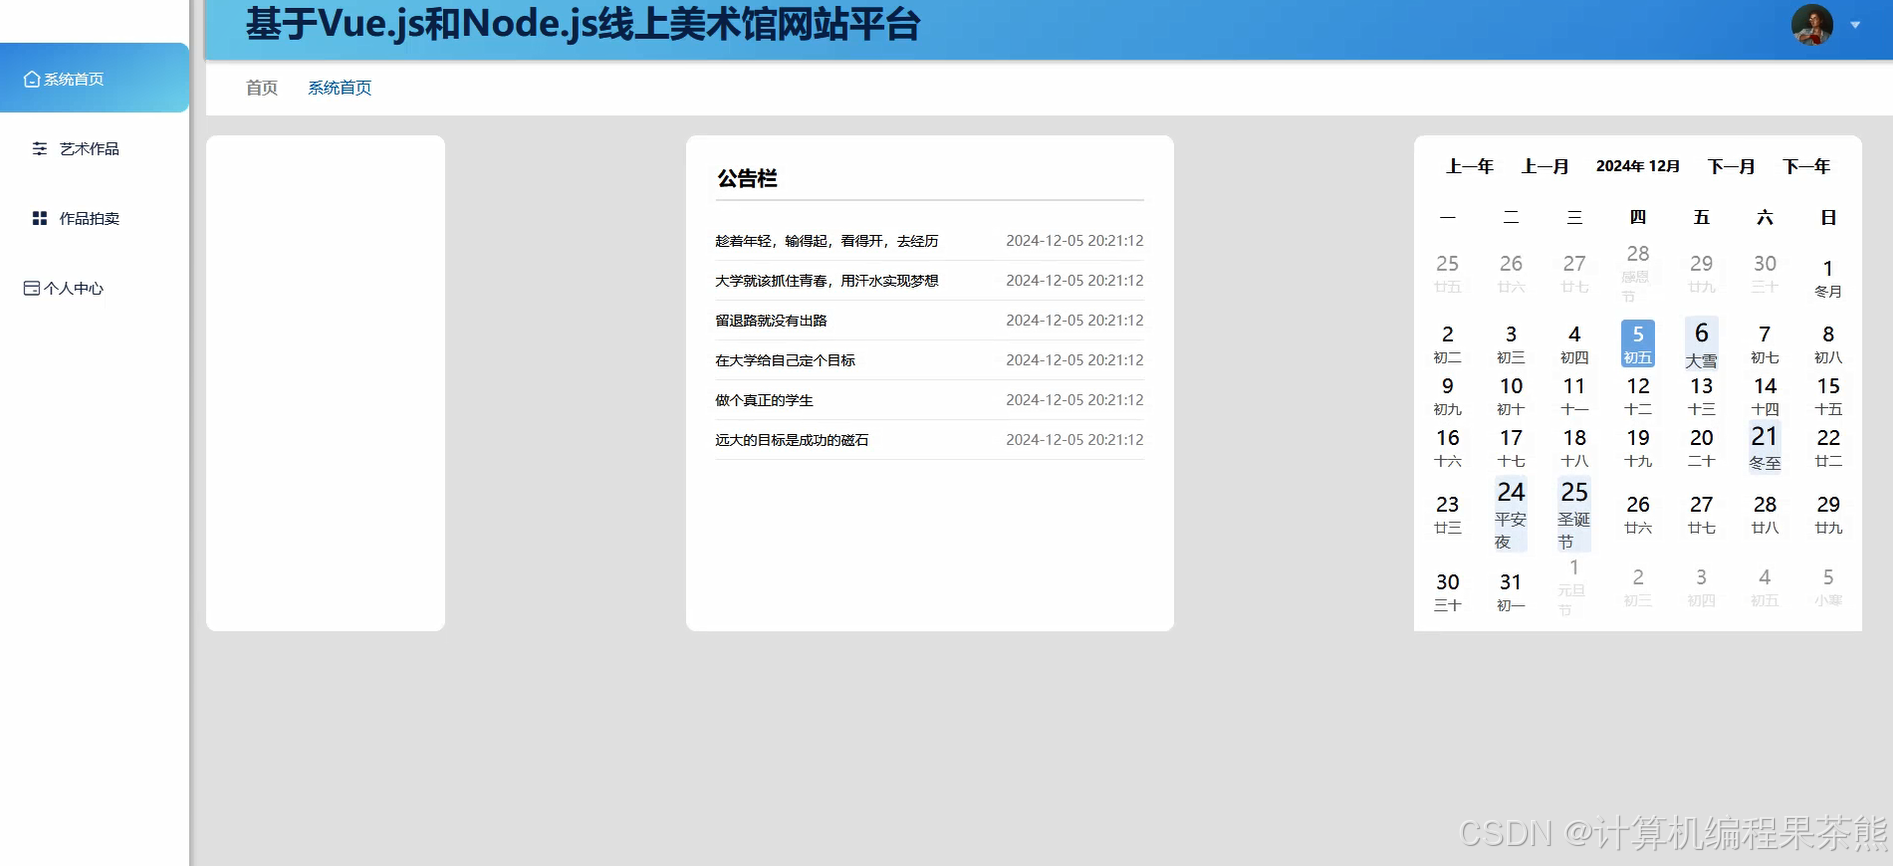Screen dimensions: 1893x866
Task: Select date 22 廿二 in calendar
Action: [1828, 448]
